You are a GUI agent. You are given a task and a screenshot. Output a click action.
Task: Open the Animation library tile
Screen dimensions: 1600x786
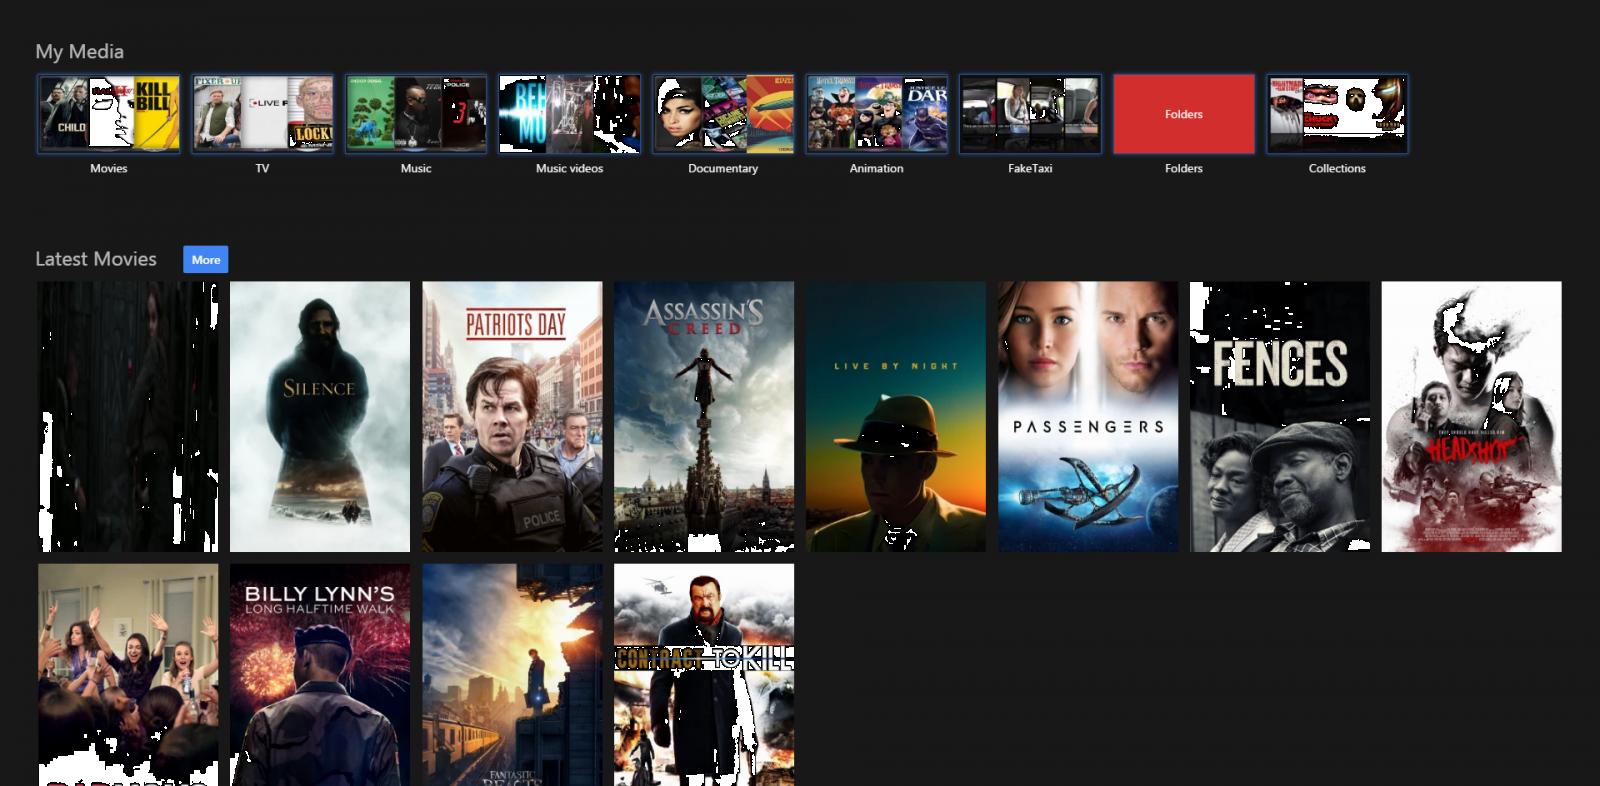877,114
